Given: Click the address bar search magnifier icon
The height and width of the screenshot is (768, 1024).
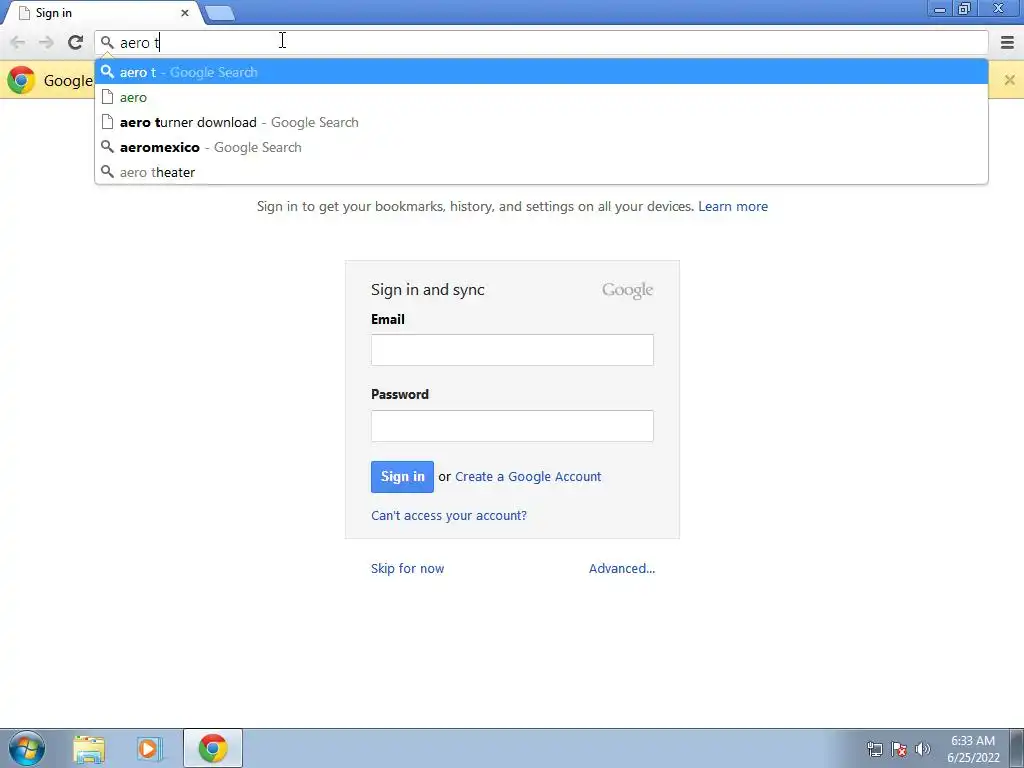Looking at the screenshot, I should point(107,42).
